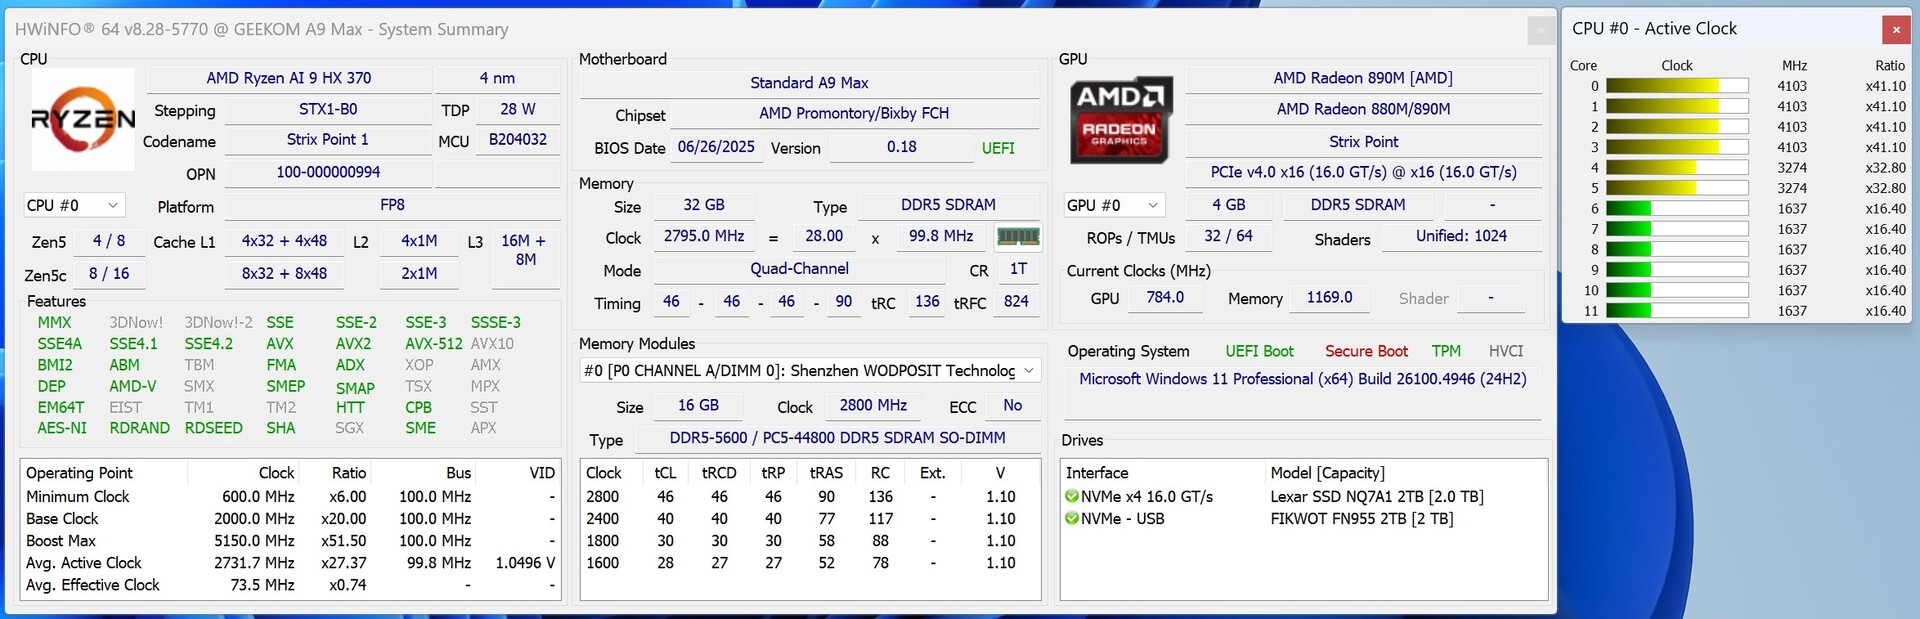
Task: Click Core 0 clock usage bar
Action: pos(1677,86)
